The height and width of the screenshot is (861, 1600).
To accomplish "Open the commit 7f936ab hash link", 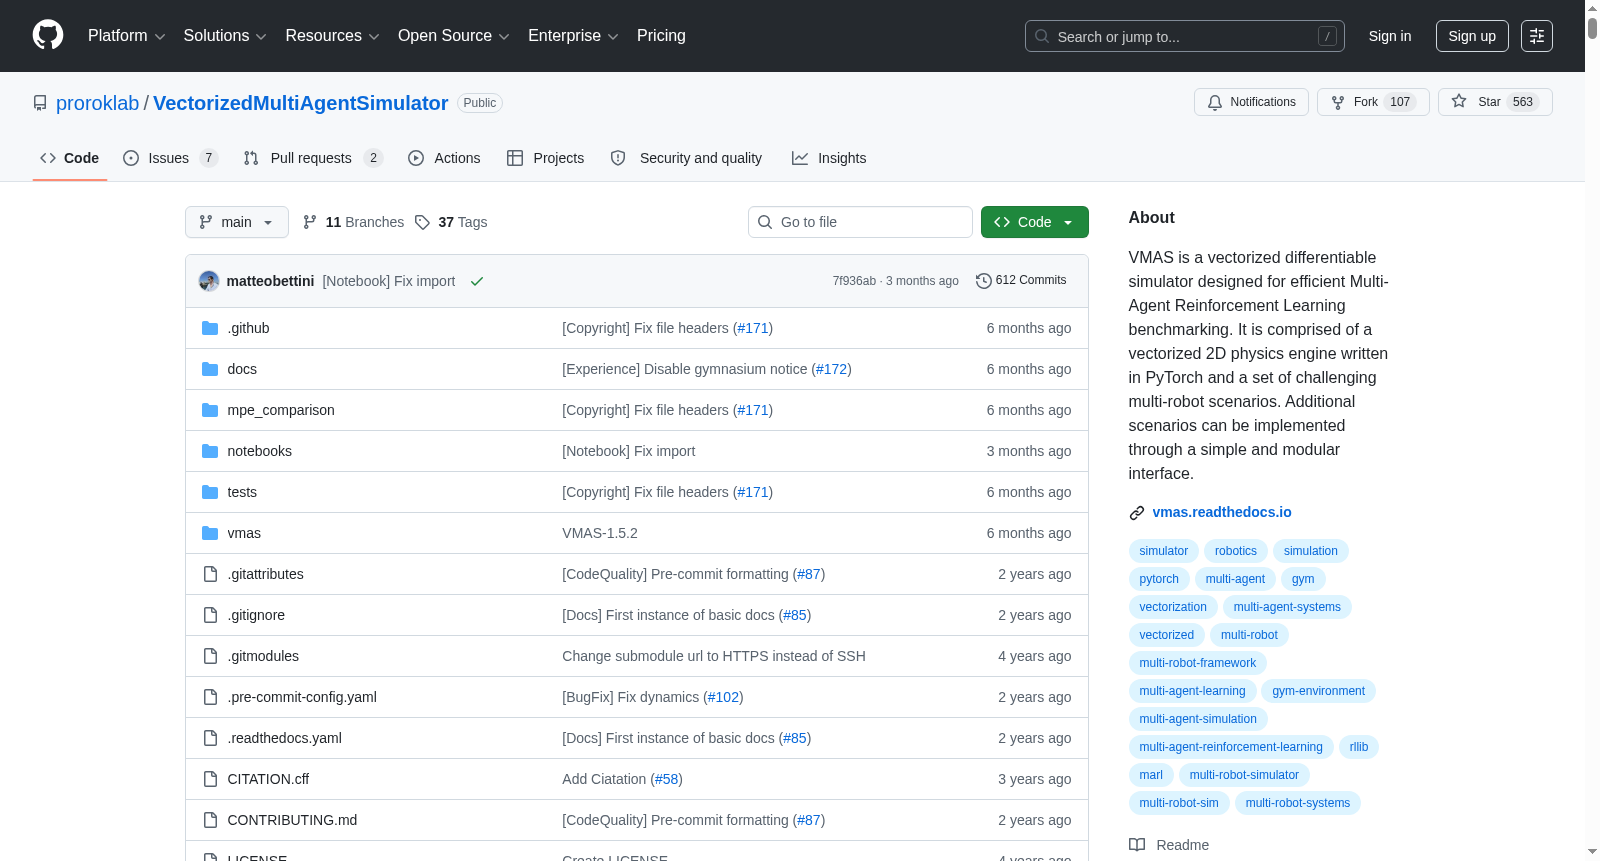I will tap(854, 281).
